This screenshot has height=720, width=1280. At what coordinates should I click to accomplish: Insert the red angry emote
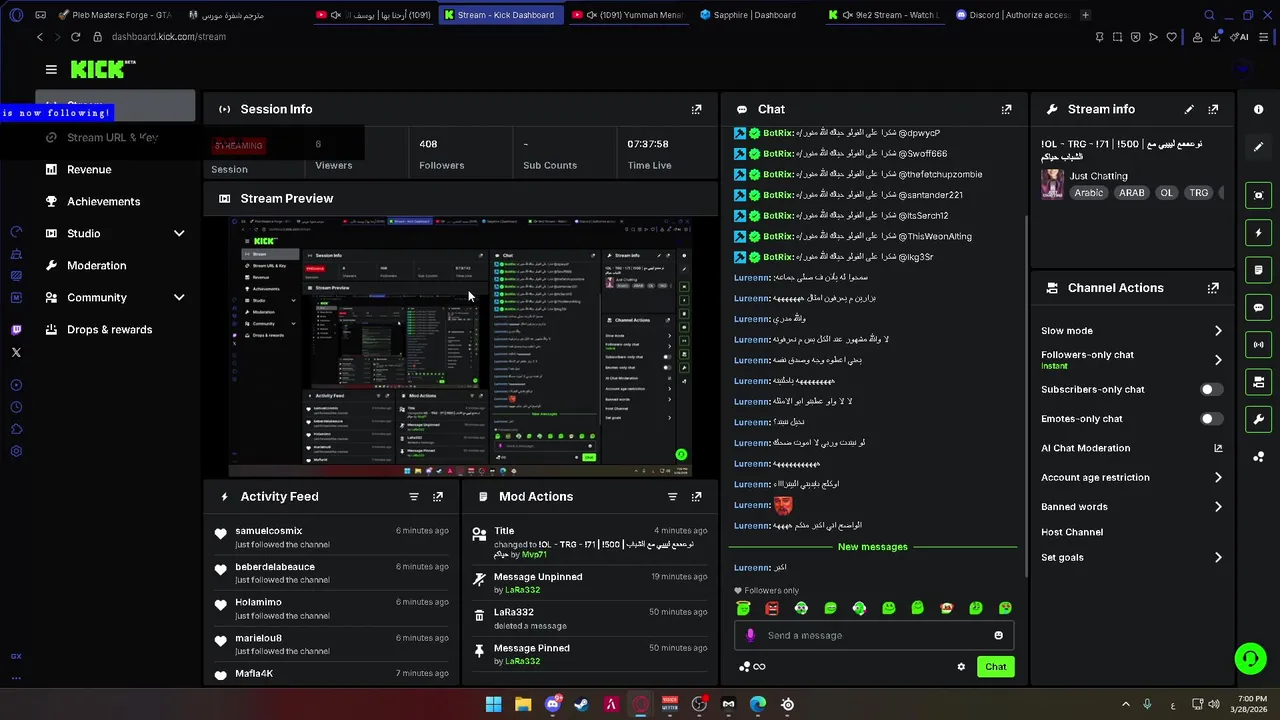[772, 608]
